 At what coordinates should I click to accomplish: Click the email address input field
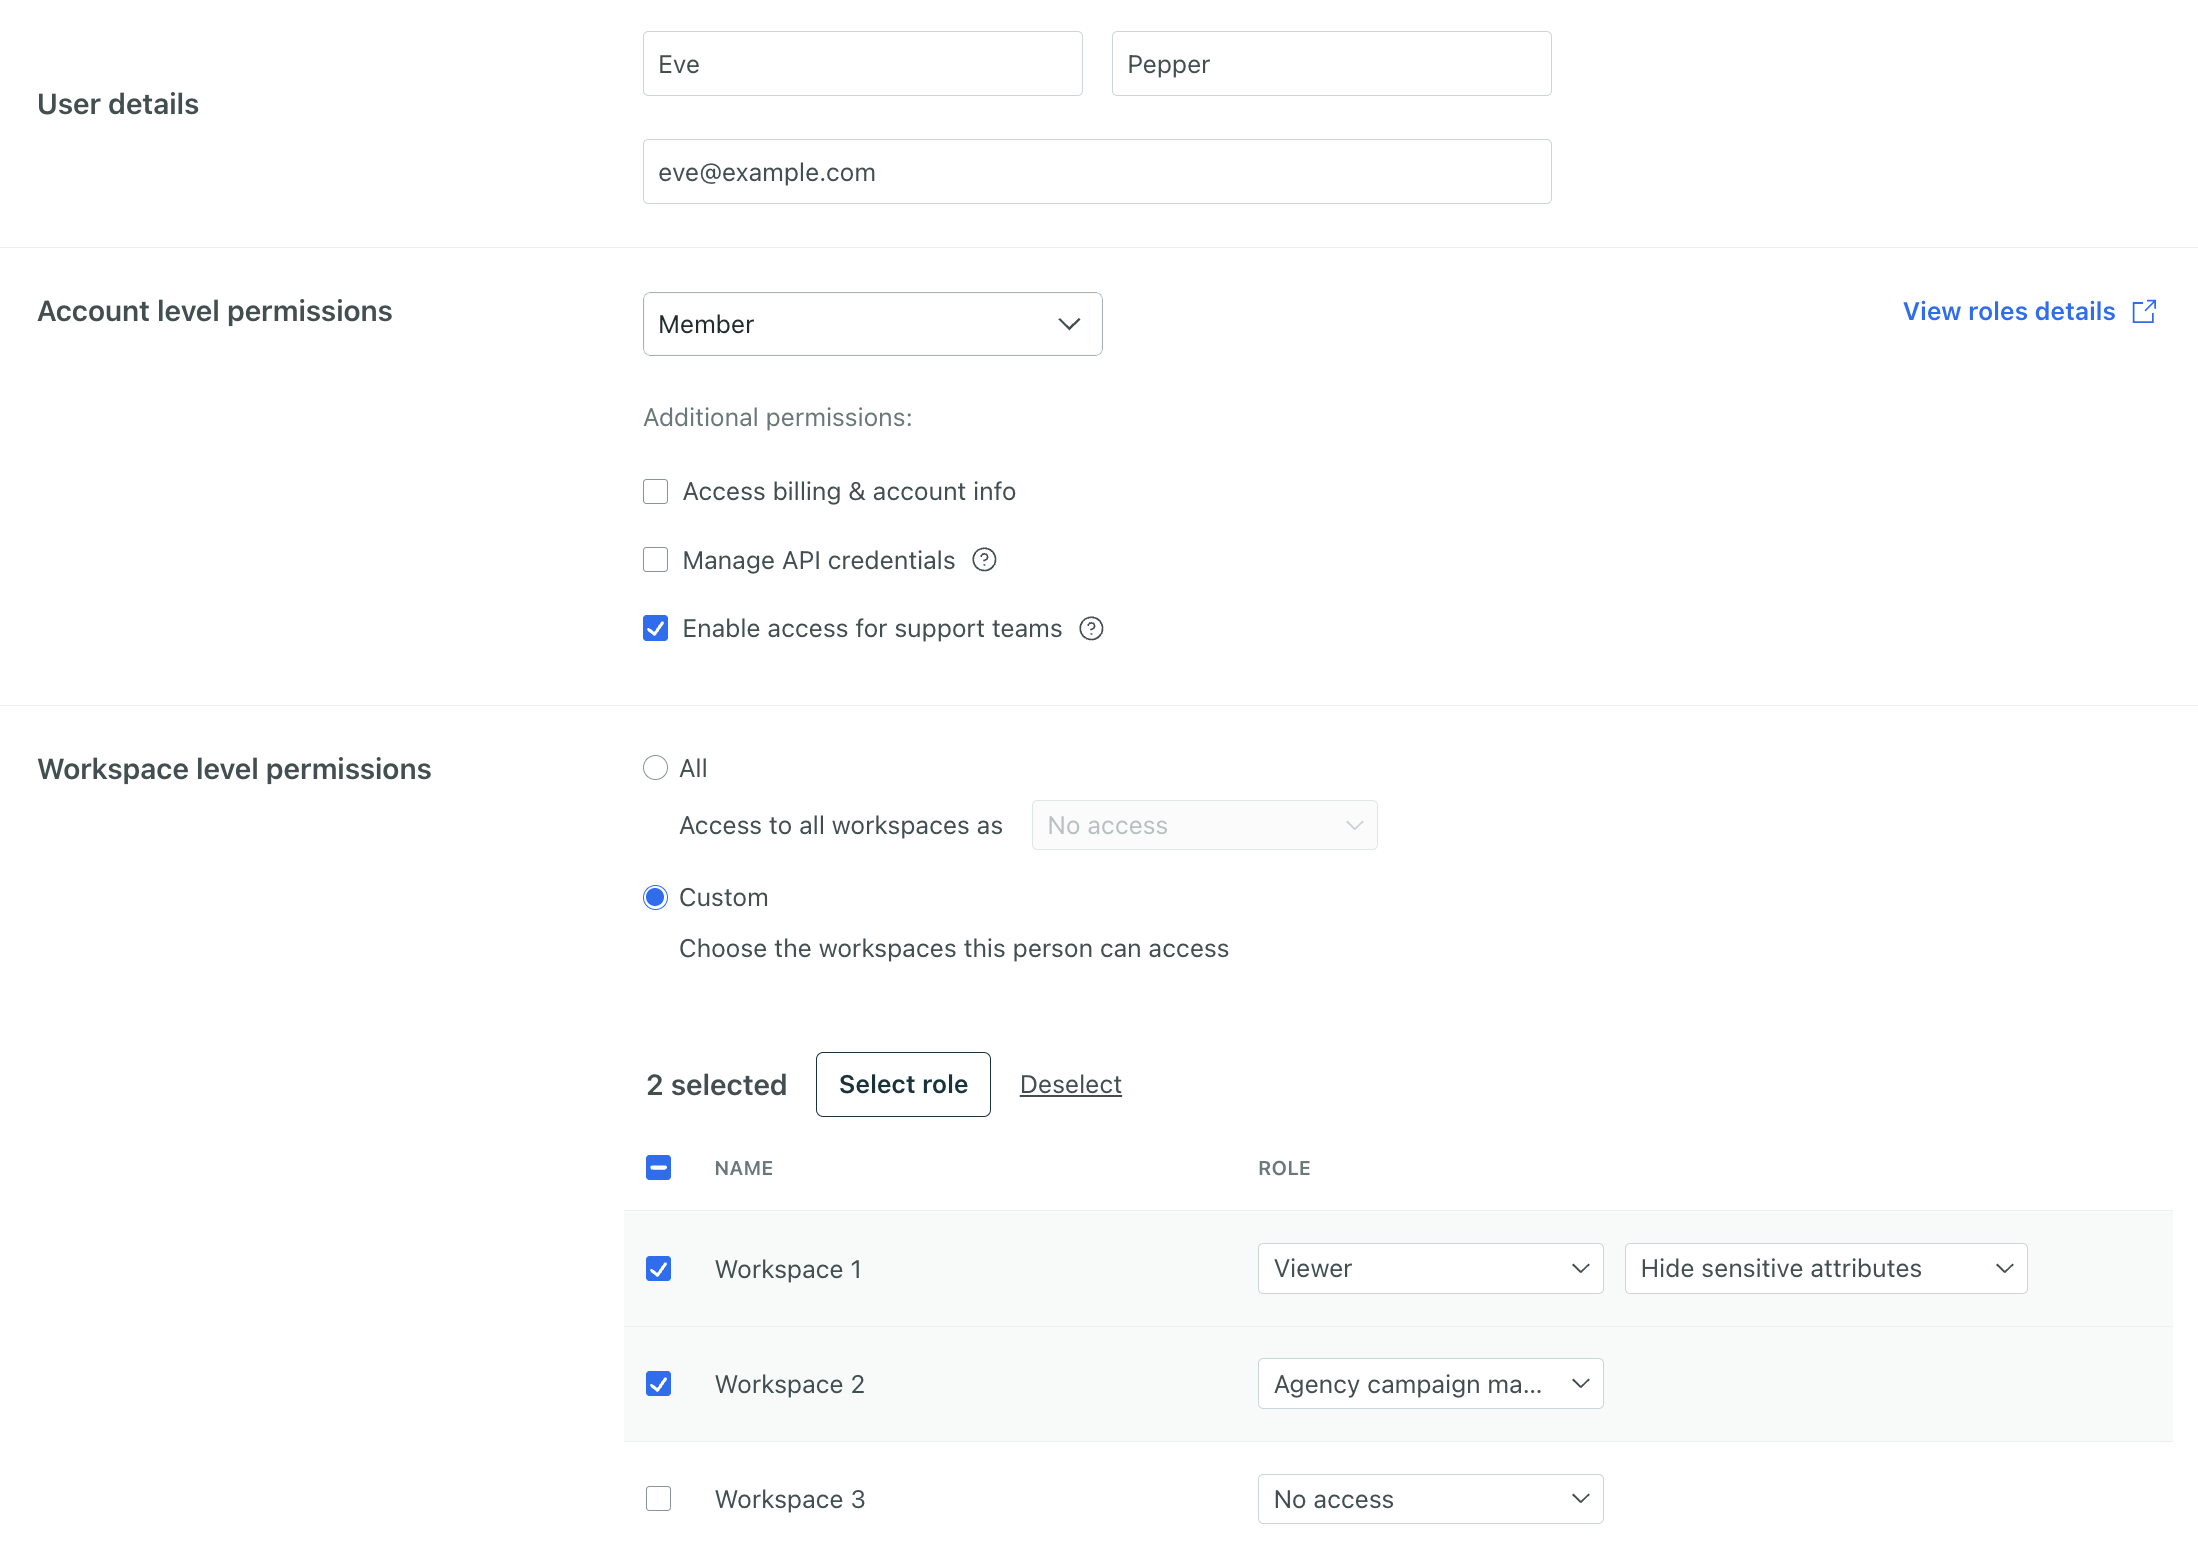coord(1096,171)
